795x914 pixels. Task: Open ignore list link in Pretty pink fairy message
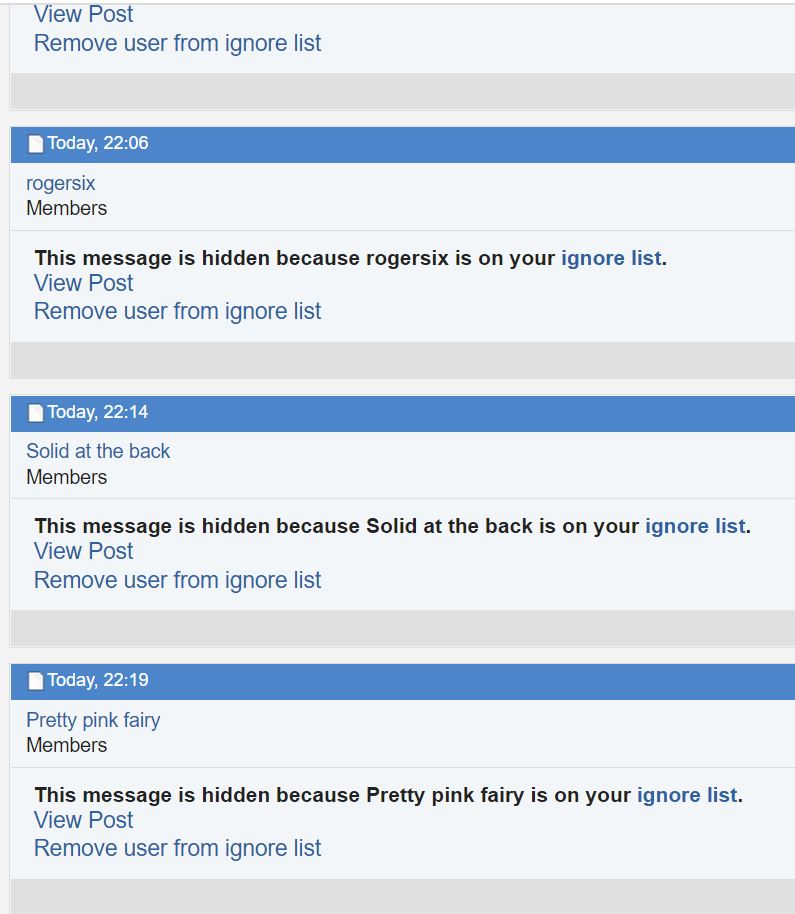[687, 795]
